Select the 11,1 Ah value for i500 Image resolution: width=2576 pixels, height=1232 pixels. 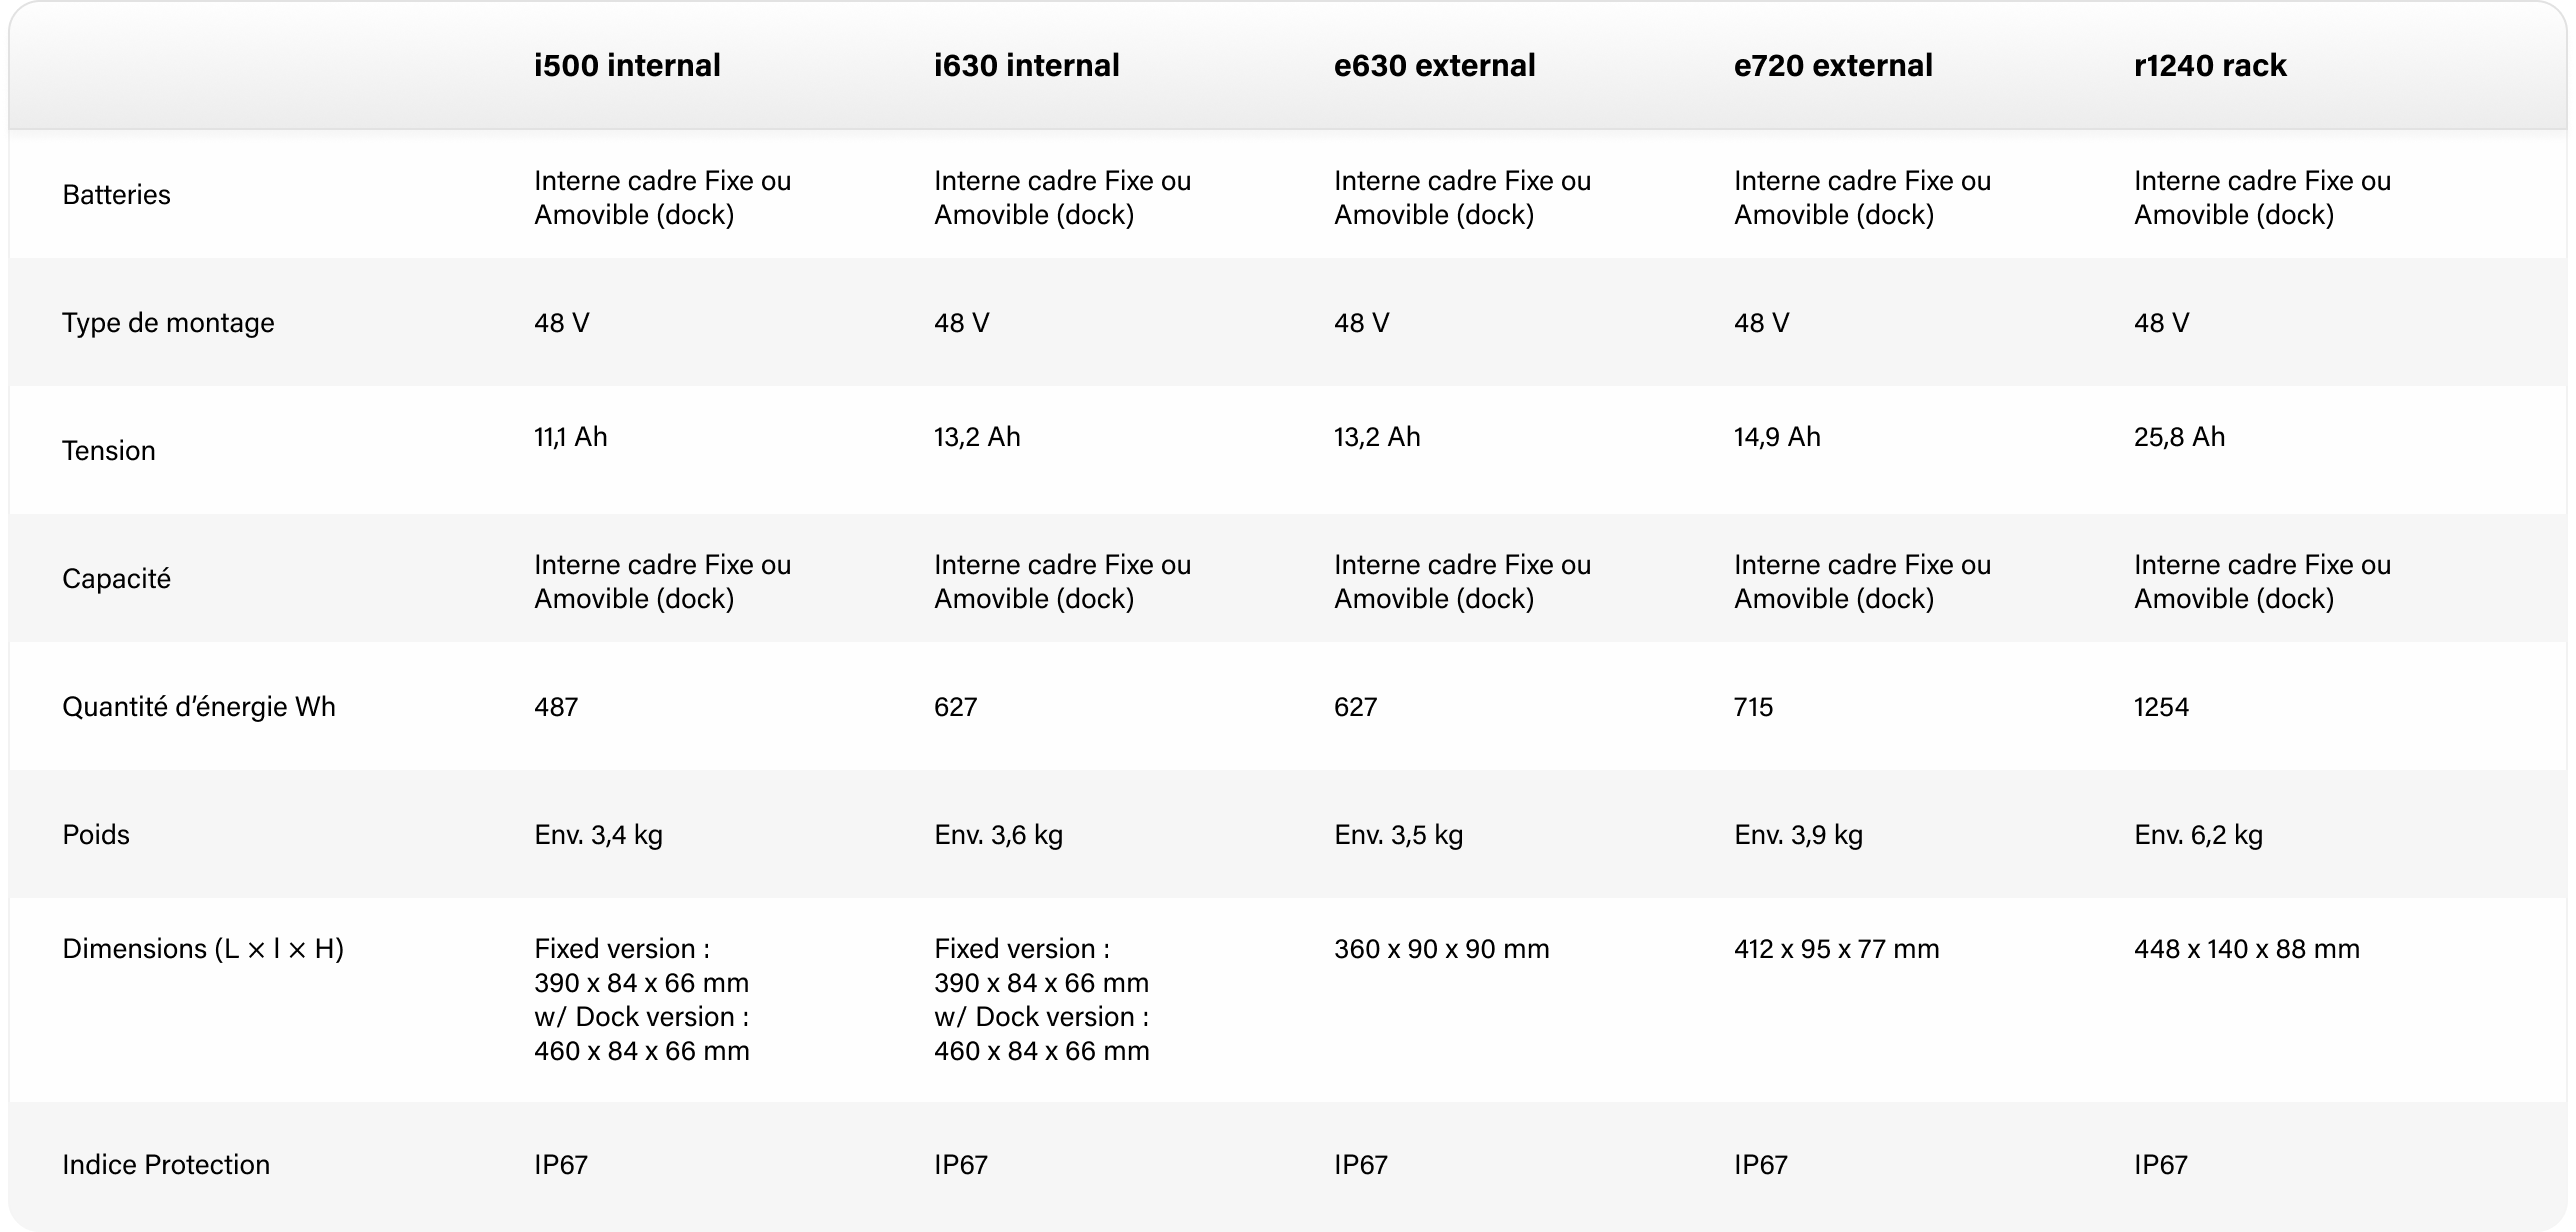coord(570,437)
